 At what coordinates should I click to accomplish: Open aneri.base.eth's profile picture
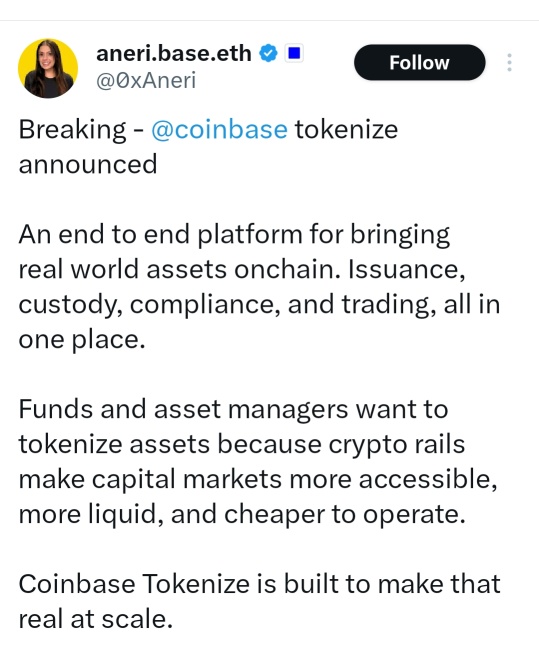(x=48, y=68)
